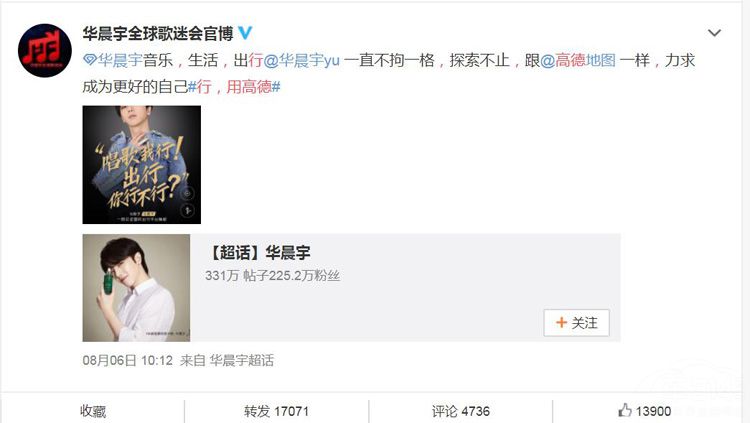This screenshot has height=423, width=750.
Task: Repost using 转发 17071
Action: (276, 411)
